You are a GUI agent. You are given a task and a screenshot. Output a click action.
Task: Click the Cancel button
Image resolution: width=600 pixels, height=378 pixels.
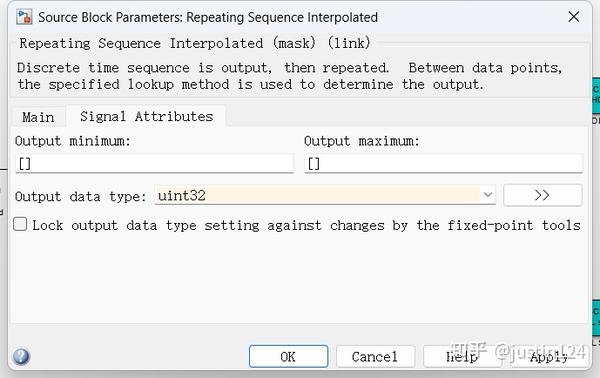375,357
